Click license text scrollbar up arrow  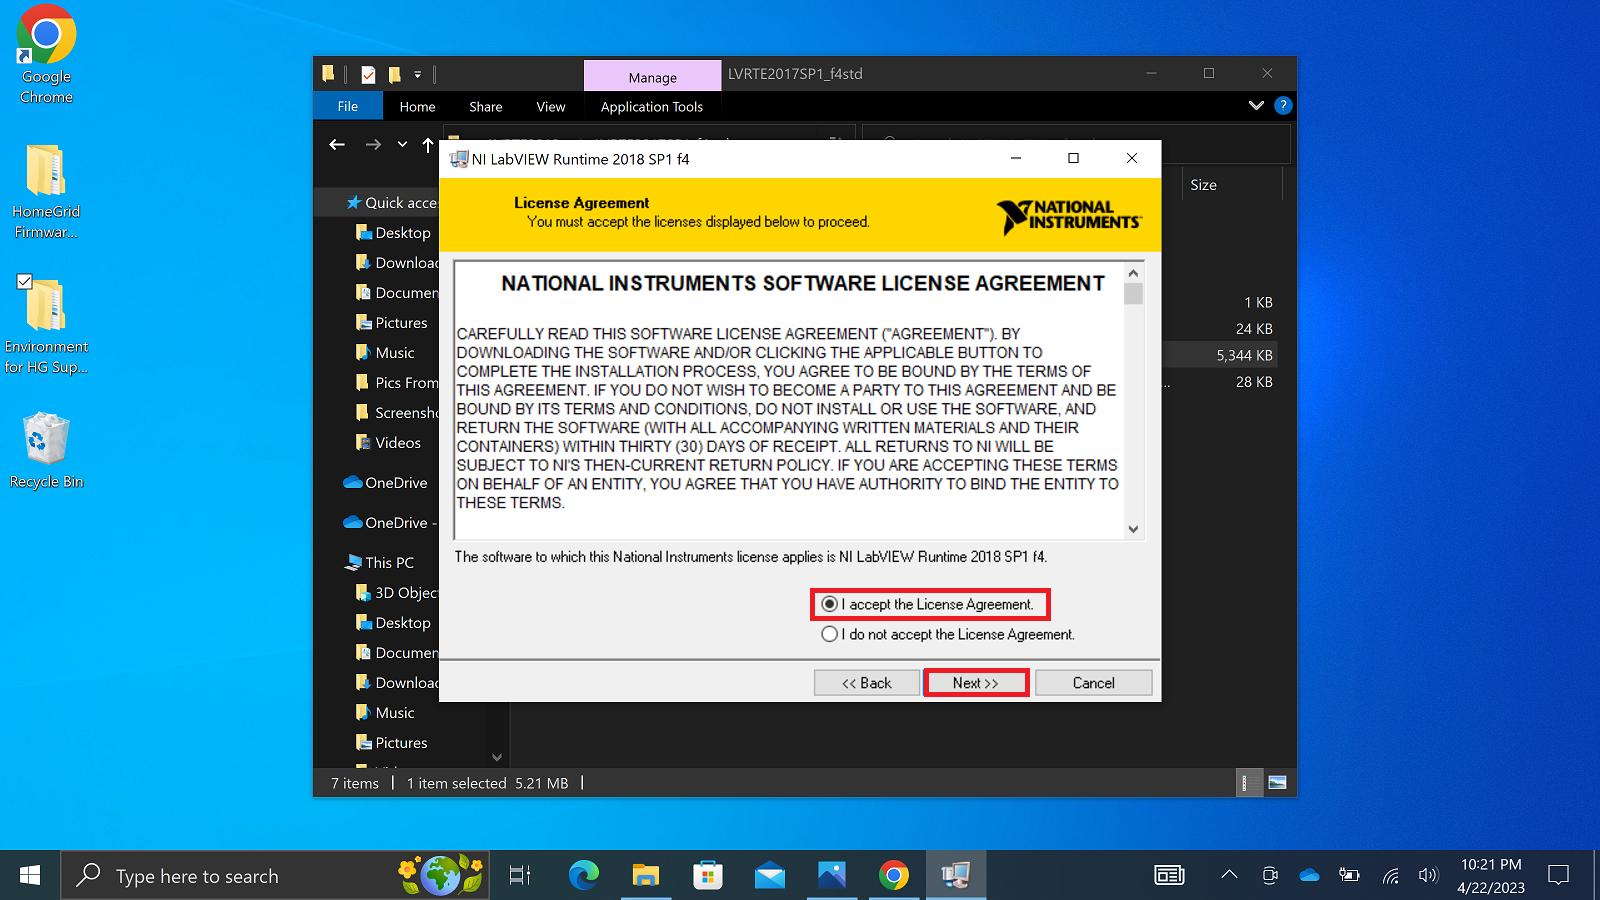tap(1133, 272)
